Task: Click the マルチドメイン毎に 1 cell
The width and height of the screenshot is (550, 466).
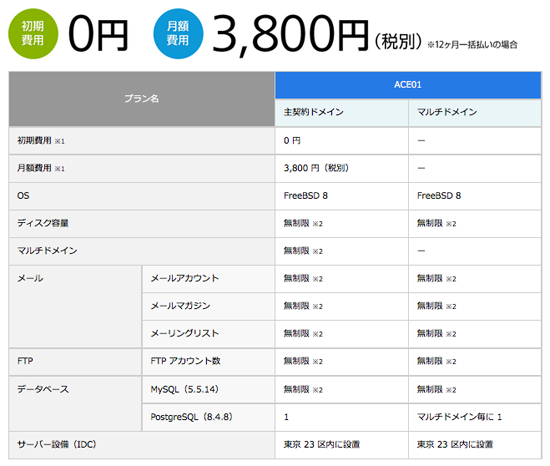Action: tap(459, 417)
